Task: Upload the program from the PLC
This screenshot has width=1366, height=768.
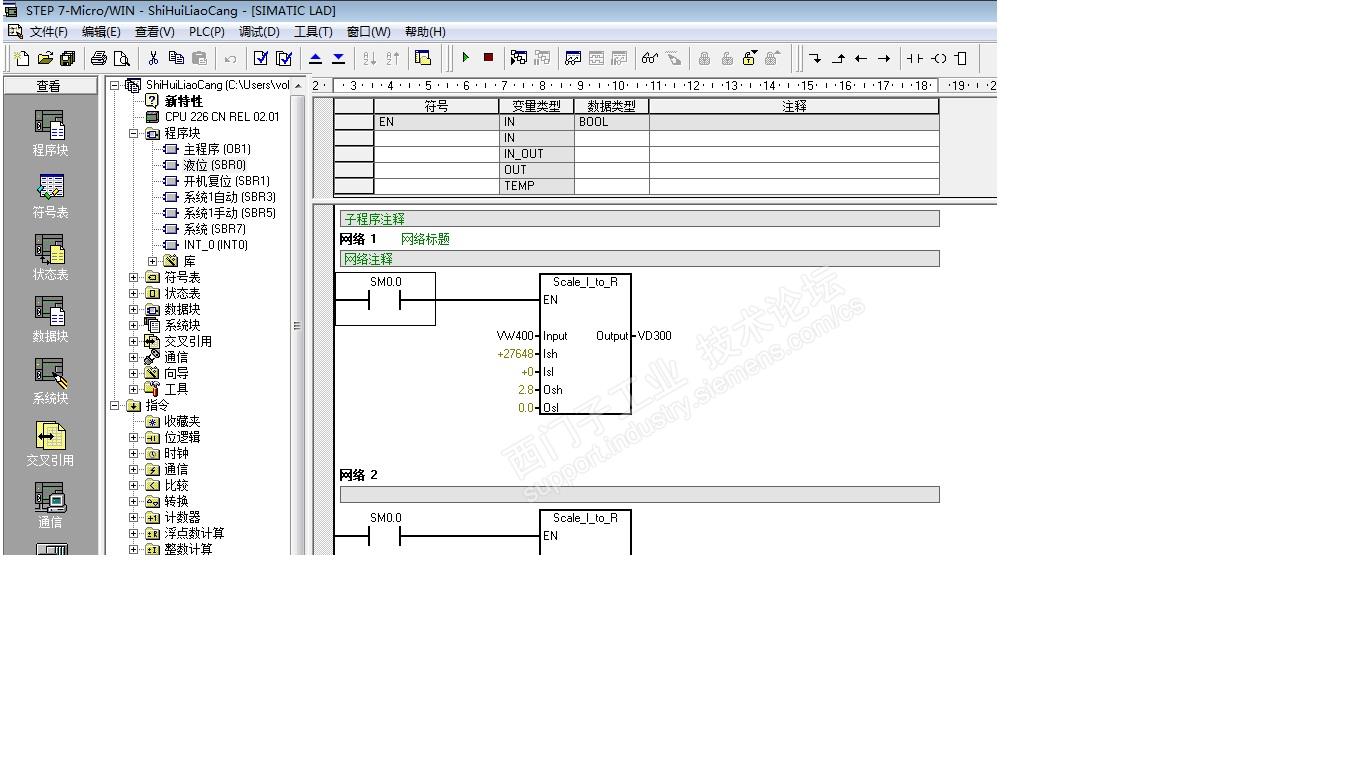Action: click(315, 58)
